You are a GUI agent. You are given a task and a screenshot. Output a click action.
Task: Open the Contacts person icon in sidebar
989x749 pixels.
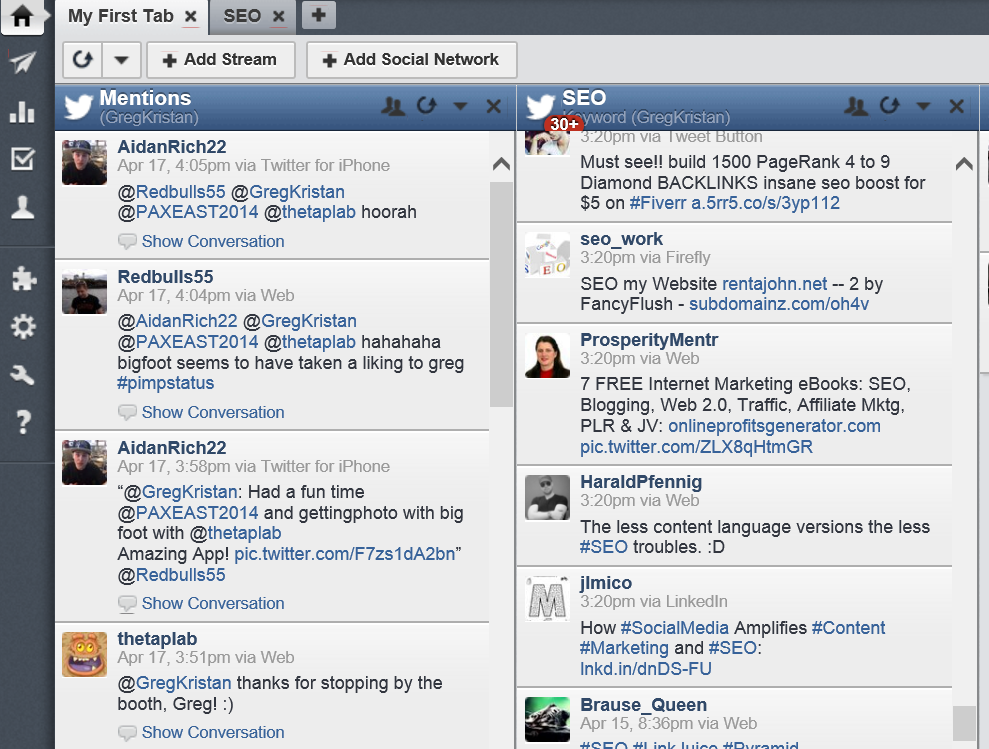(x=23, y=207)
